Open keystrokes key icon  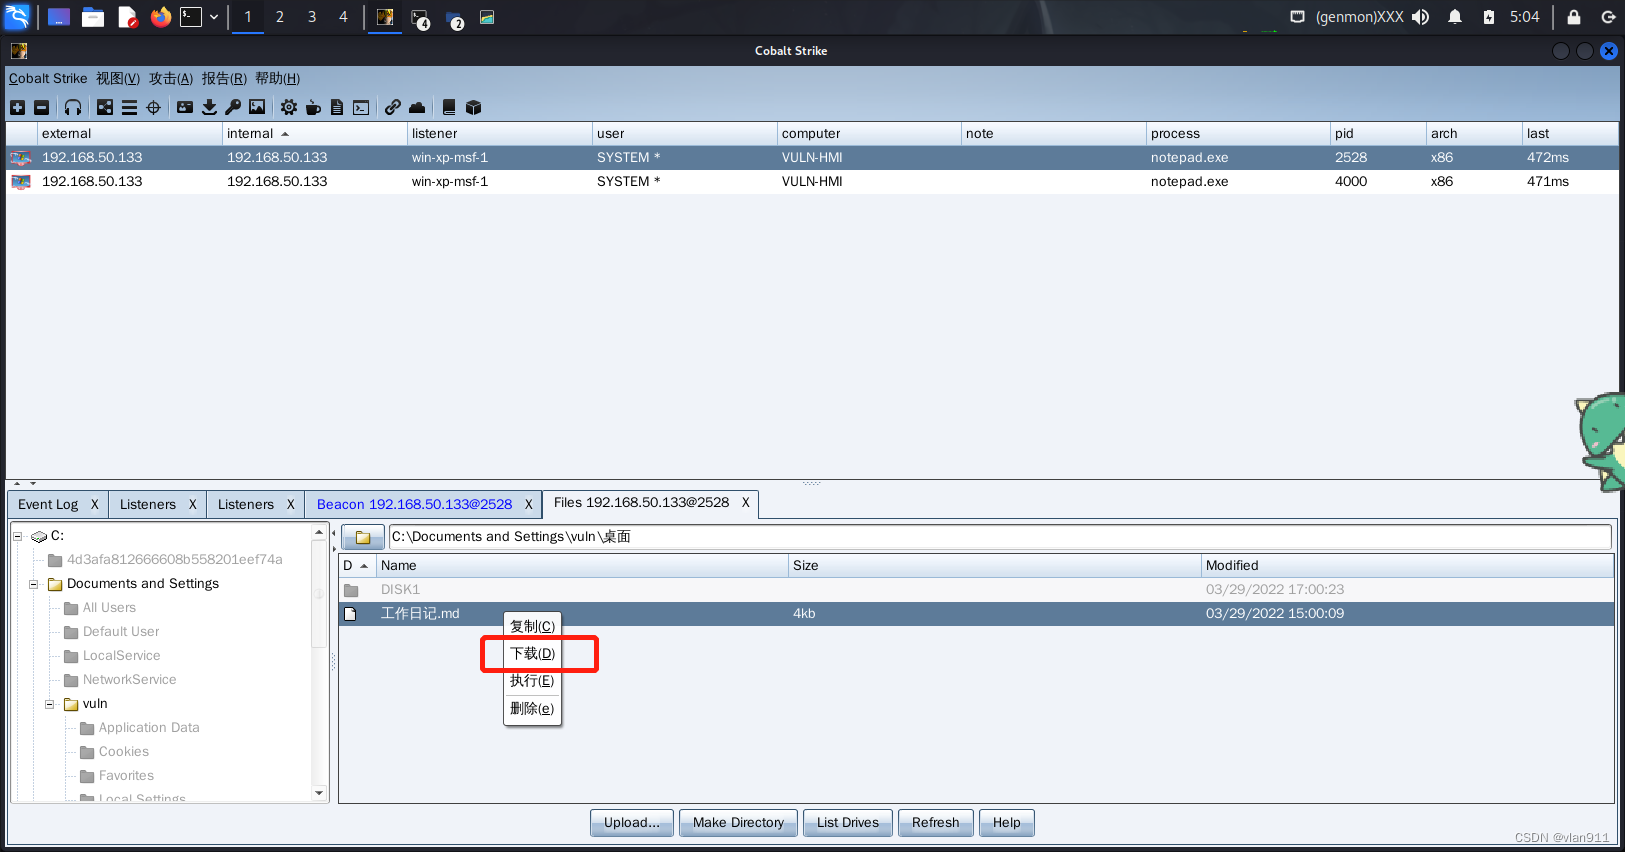233,107
